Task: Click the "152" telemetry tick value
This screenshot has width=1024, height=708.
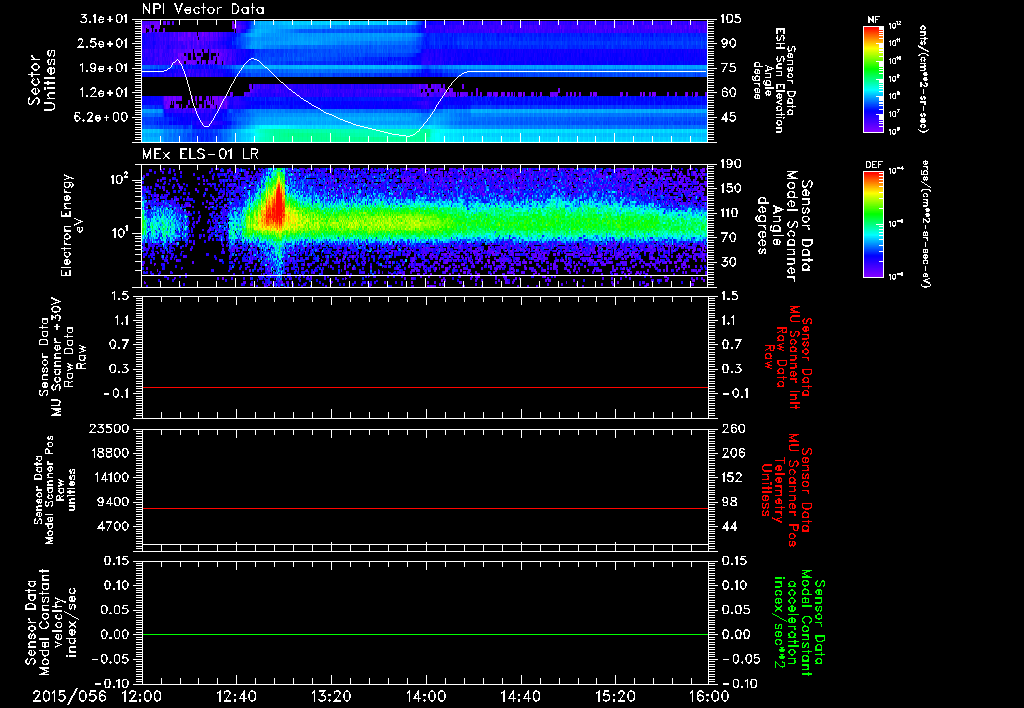Action: [733, 477]
